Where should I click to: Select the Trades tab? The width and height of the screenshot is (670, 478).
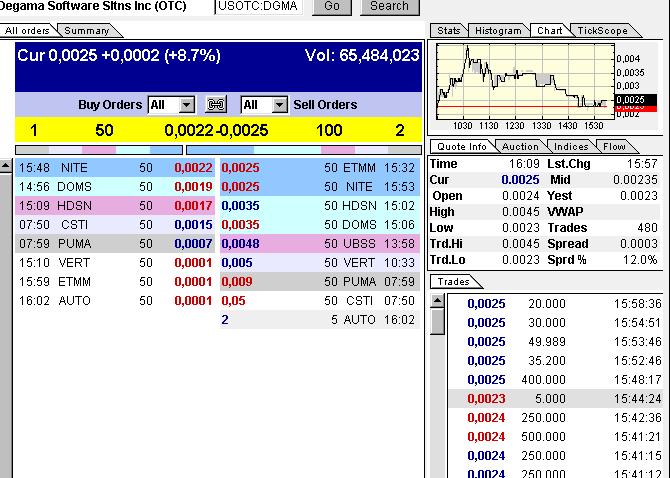pyautogui.click(x=454, y=282)
